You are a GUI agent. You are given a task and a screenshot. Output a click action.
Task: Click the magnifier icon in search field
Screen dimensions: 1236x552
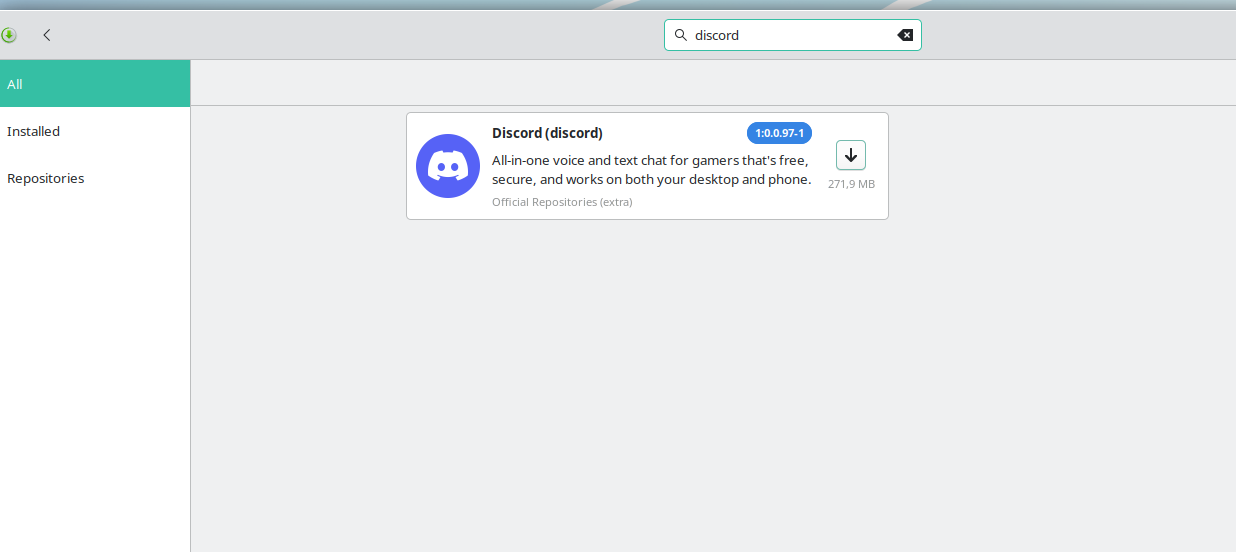[x=681, y=35]
